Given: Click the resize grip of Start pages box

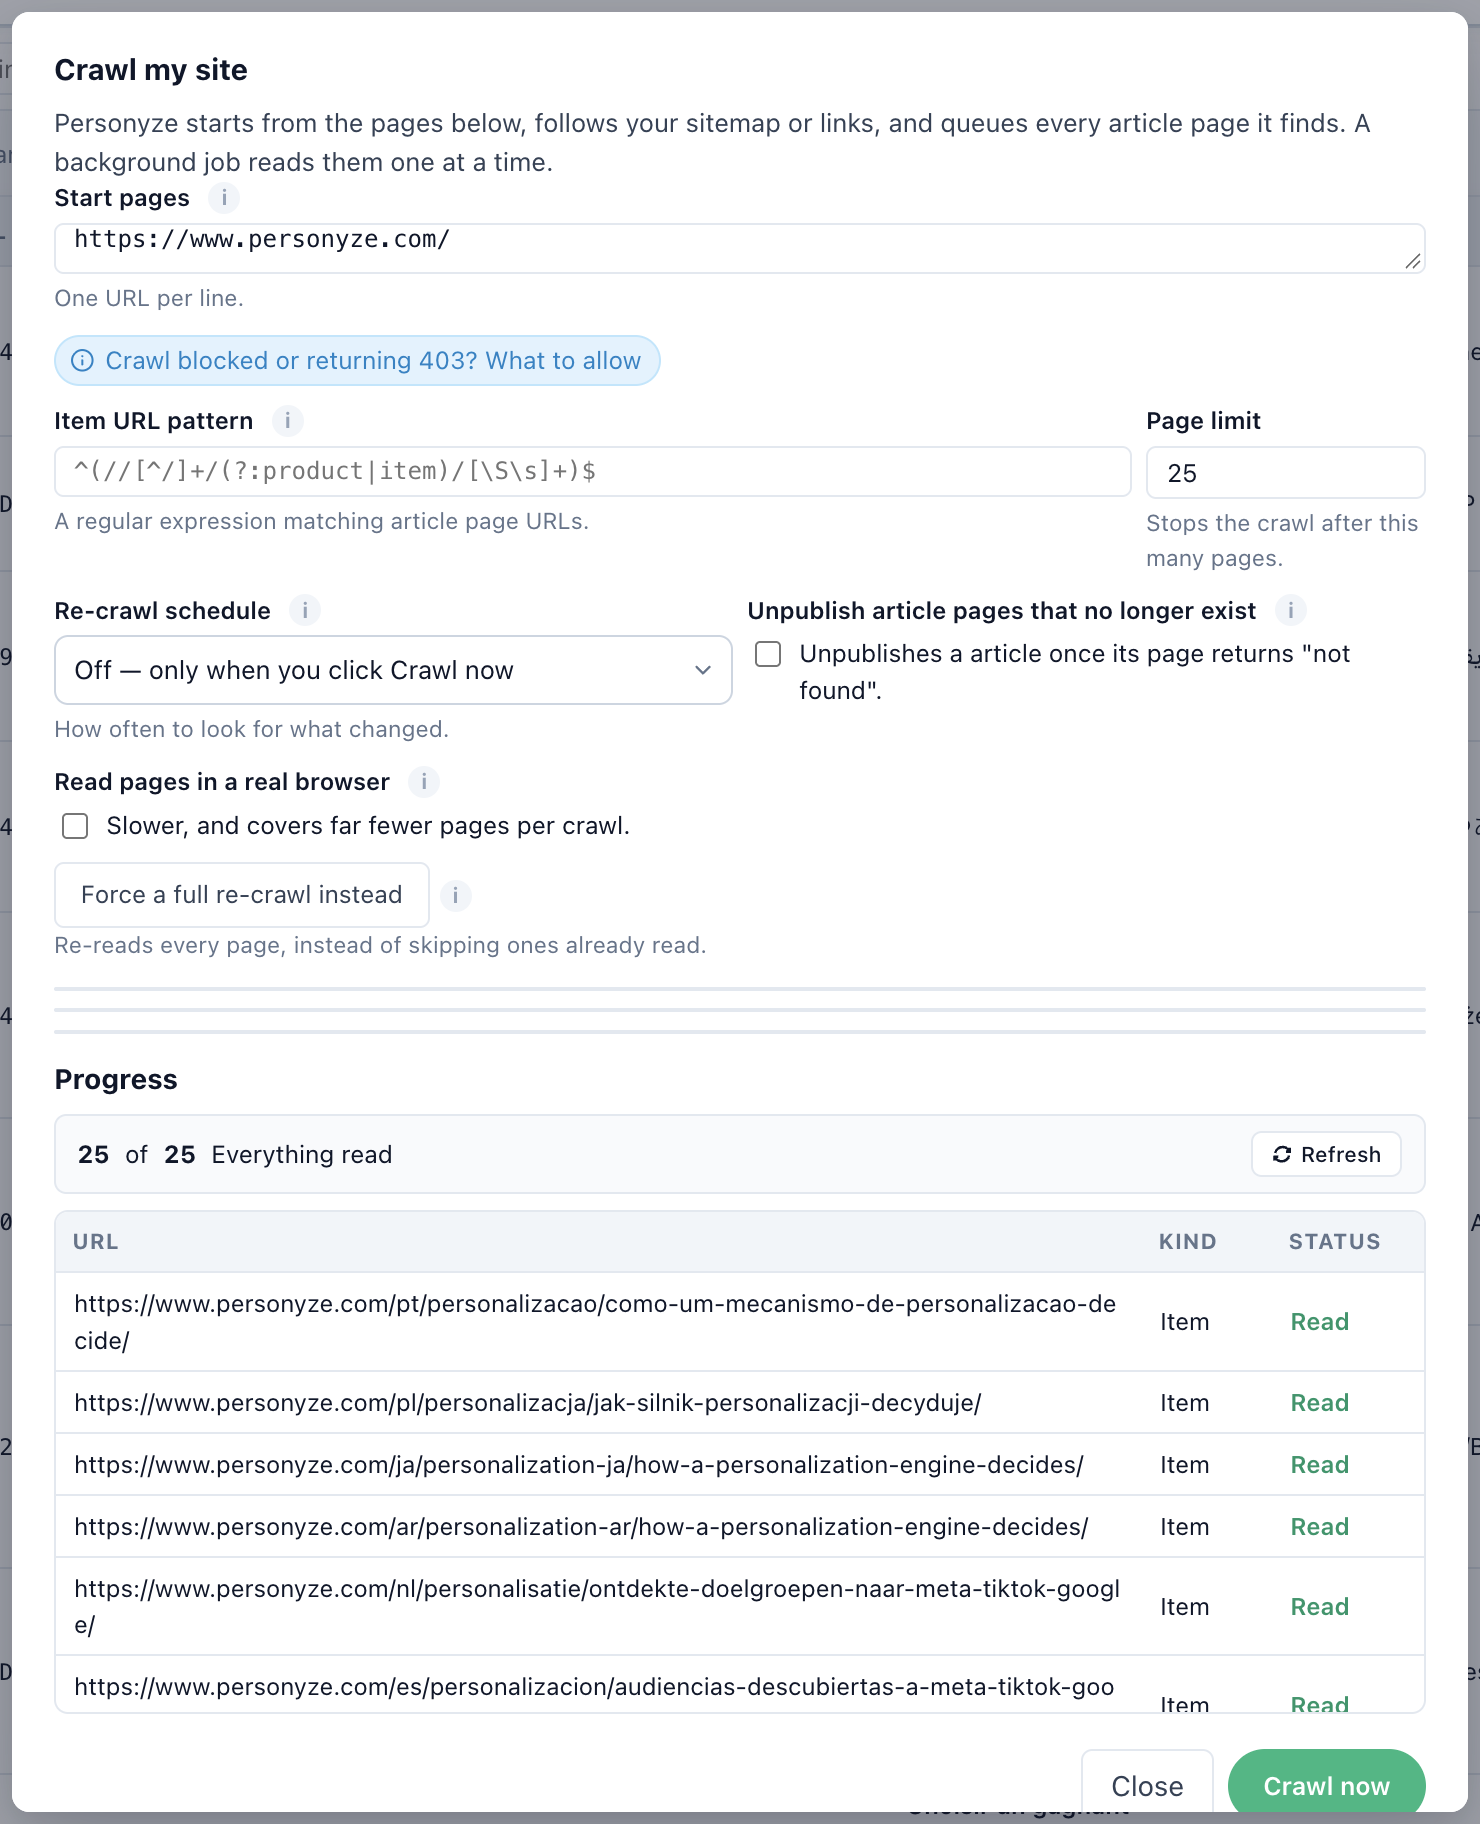Looking at the screenshot, I should [x=1412, y=261].
